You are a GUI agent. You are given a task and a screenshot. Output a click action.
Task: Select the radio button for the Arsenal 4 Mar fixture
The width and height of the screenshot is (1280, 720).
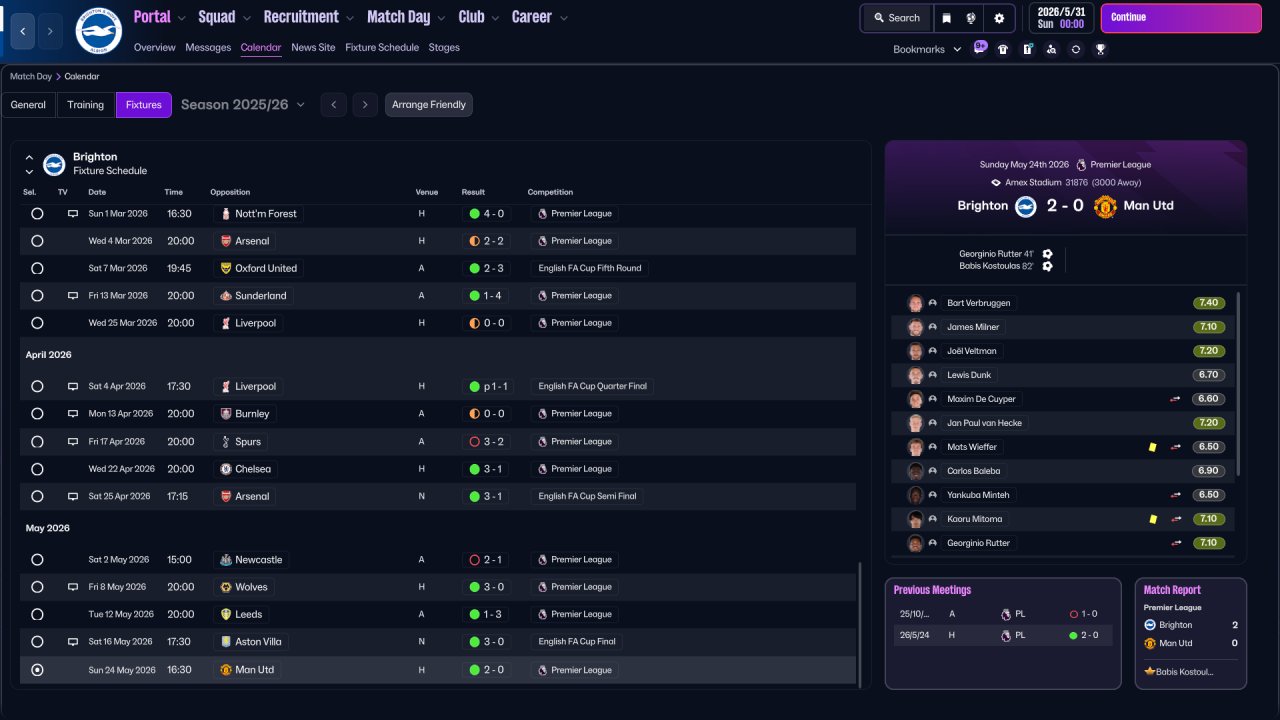click(x=37, y=241)
